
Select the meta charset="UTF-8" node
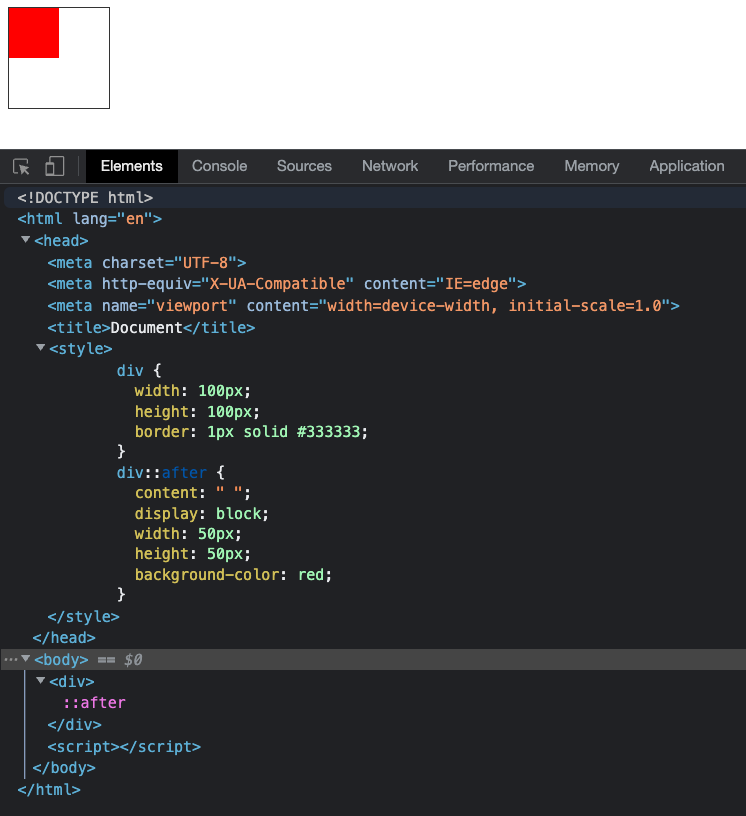pyautogui.click(x=147, y=263)
